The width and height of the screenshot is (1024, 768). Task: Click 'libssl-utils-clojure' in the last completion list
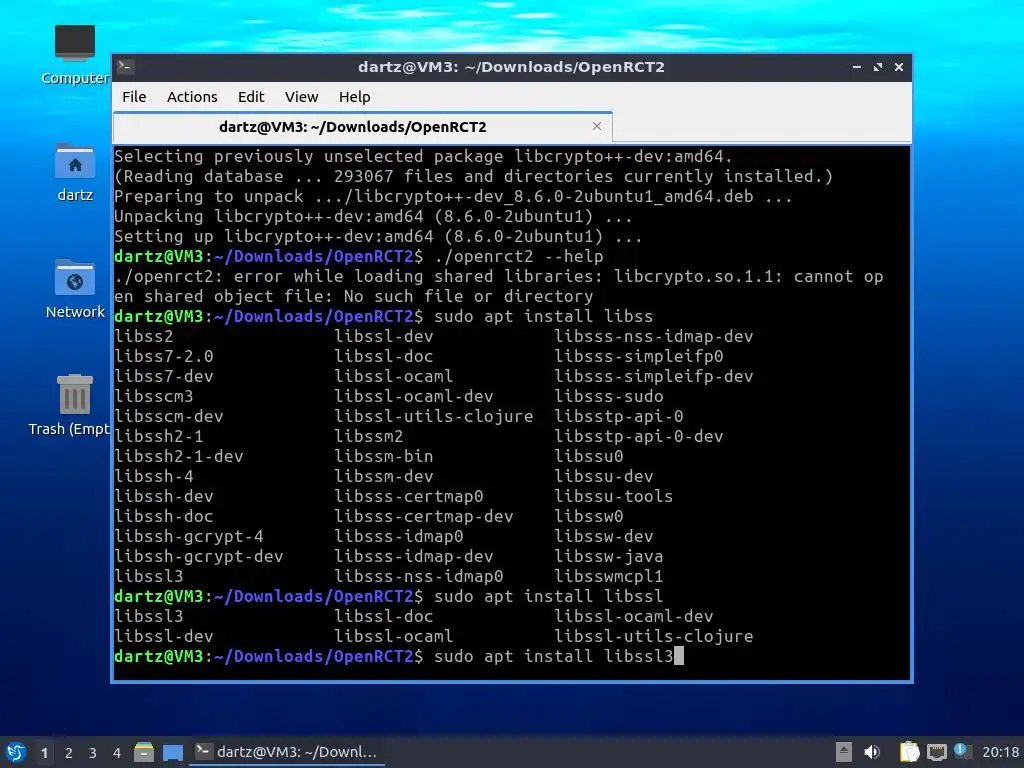click(654, 636)
